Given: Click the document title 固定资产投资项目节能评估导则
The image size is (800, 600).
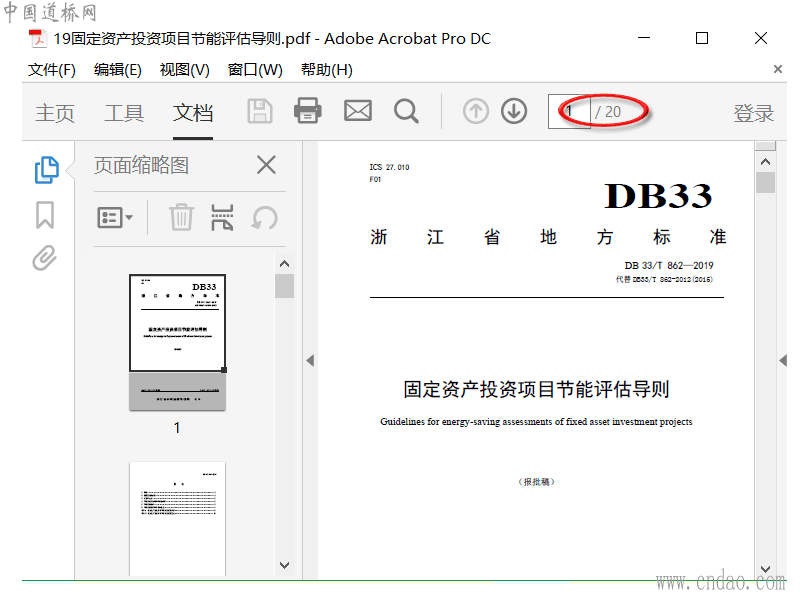Looking at the screenshot, I should click(536, 389).
